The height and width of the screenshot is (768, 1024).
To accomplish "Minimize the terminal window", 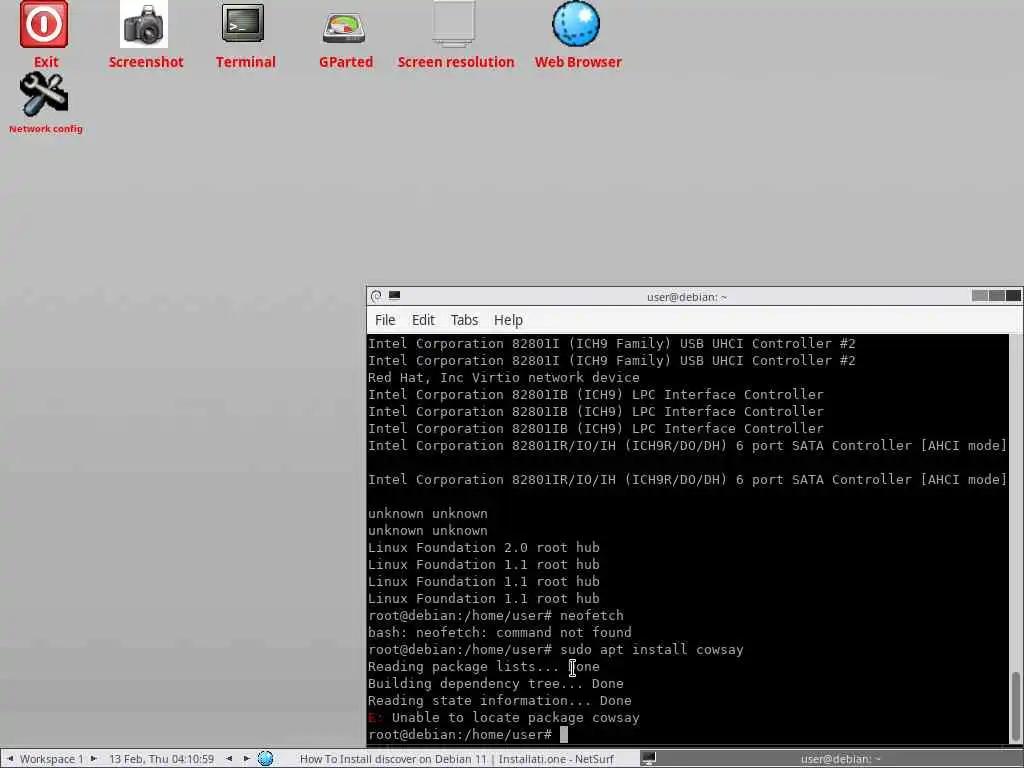I will pos(980,296).
